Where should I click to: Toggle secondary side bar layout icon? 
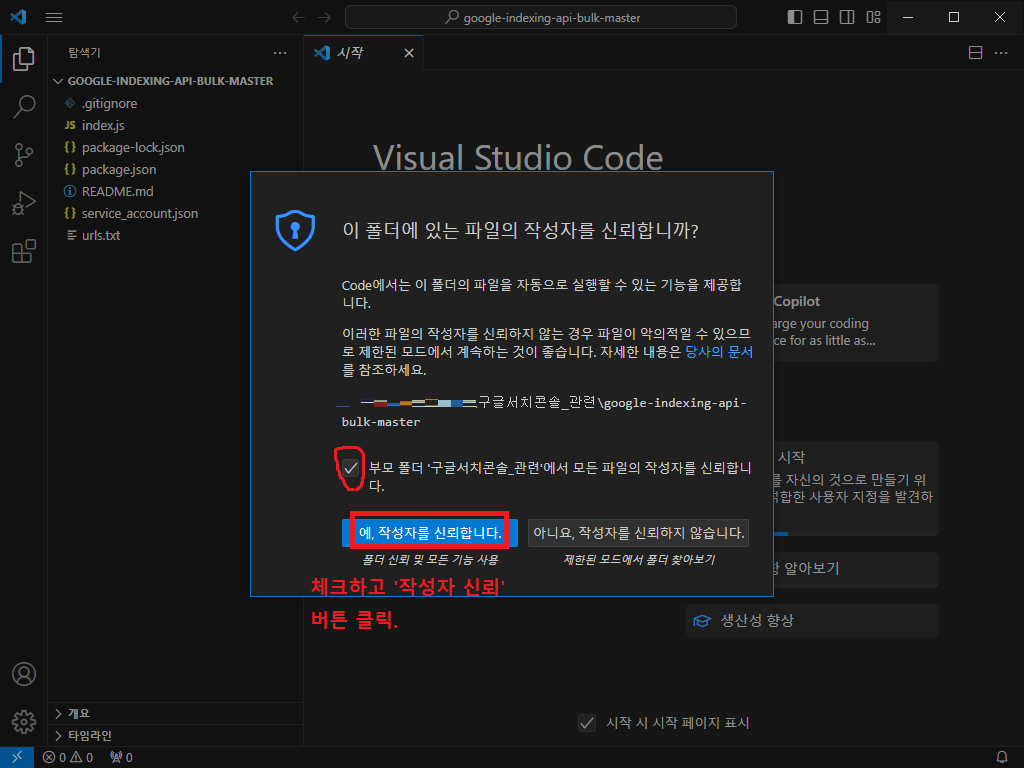(847, 18)
